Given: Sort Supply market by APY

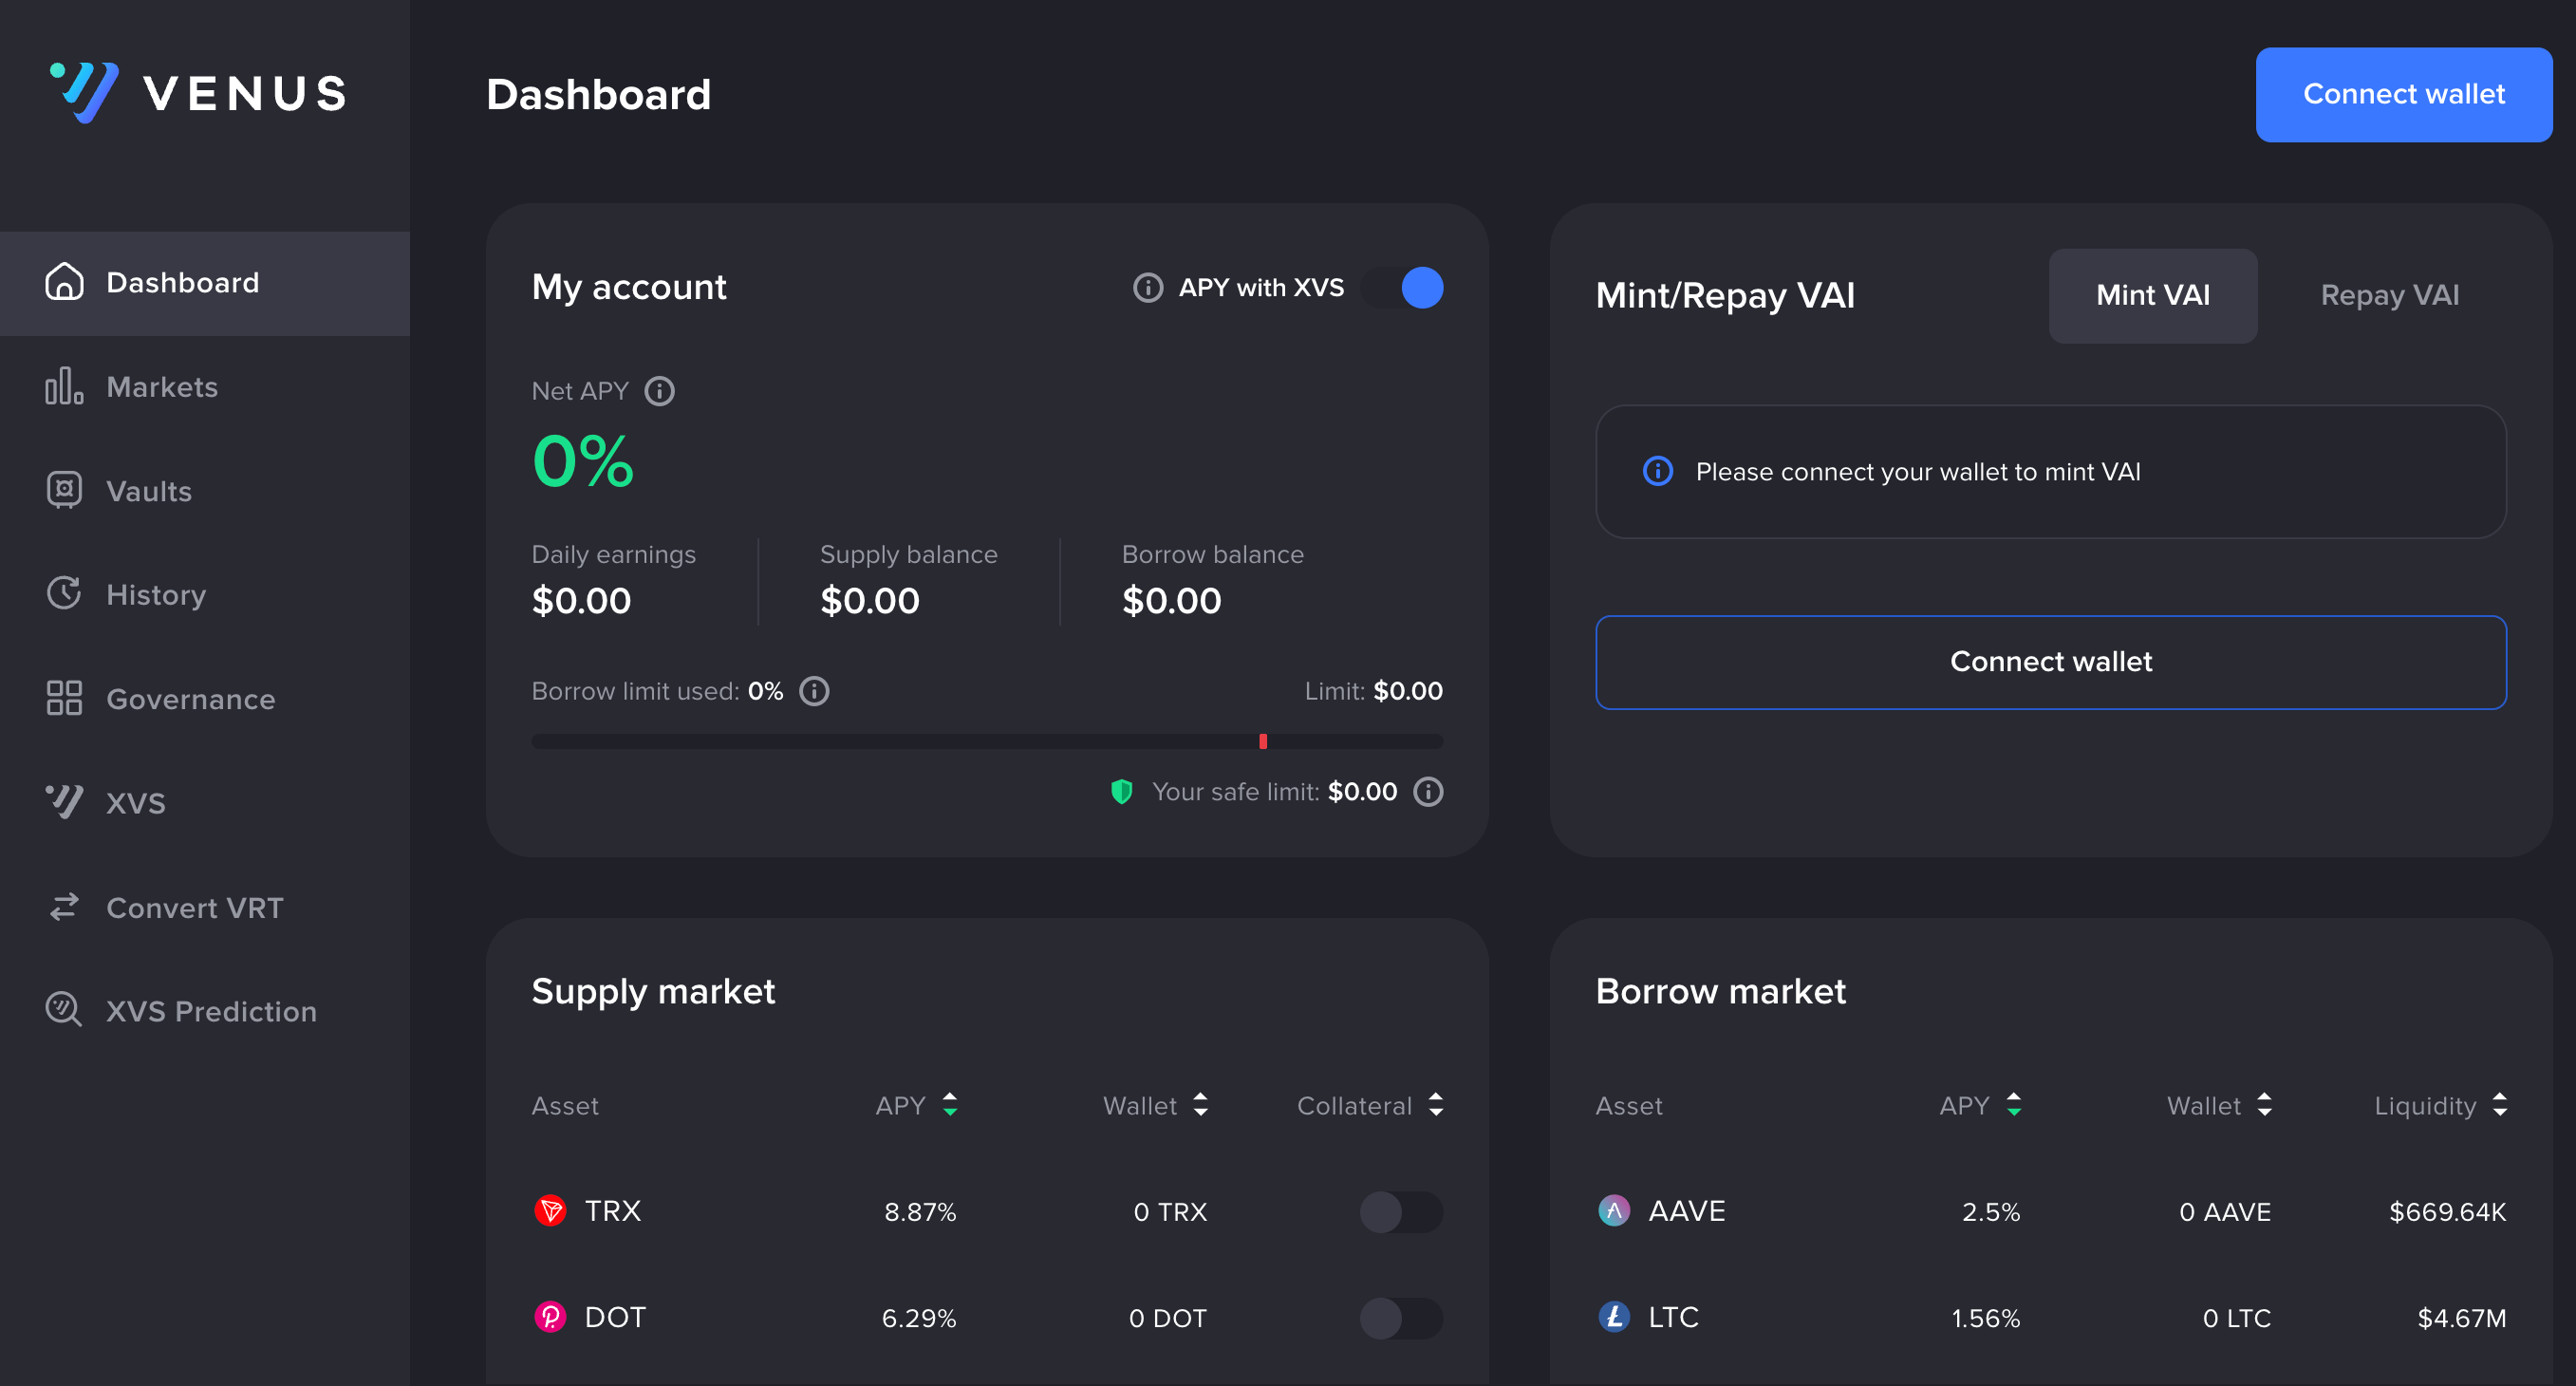Looking at the screenshot, I should coord(917,1105).
